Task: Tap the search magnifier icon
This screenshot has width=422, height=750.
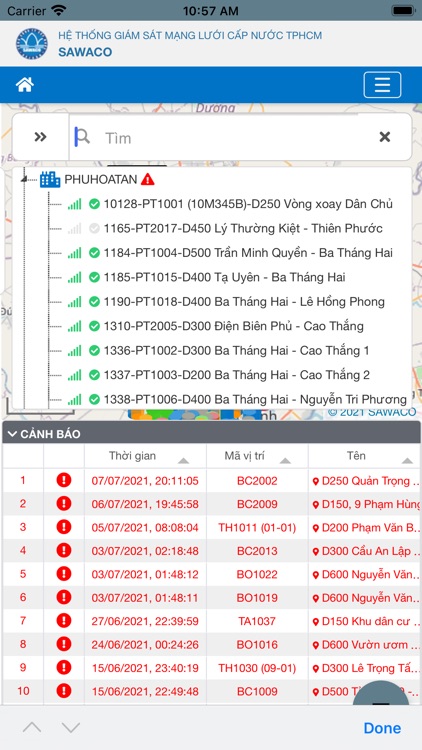Action: (x=82, y=138)
